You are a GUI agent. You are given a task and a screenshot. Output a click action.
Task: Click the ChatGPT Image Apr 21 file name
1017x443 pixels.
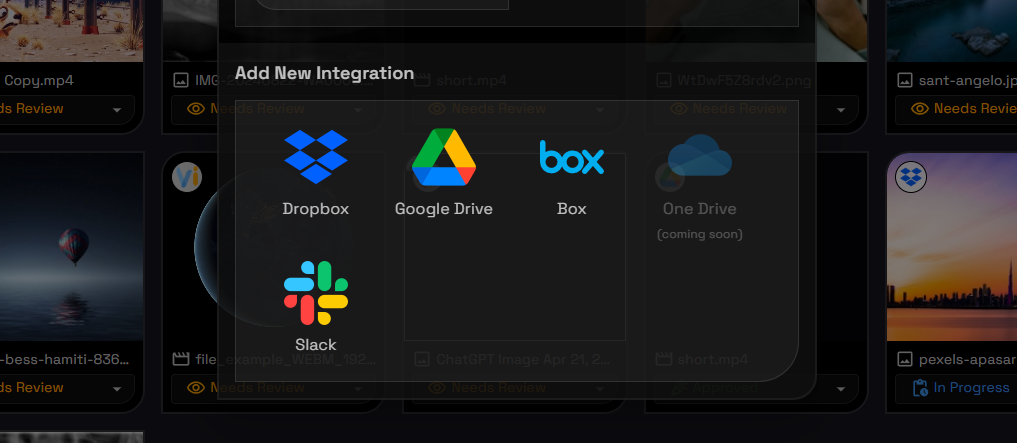pos(523,359)
